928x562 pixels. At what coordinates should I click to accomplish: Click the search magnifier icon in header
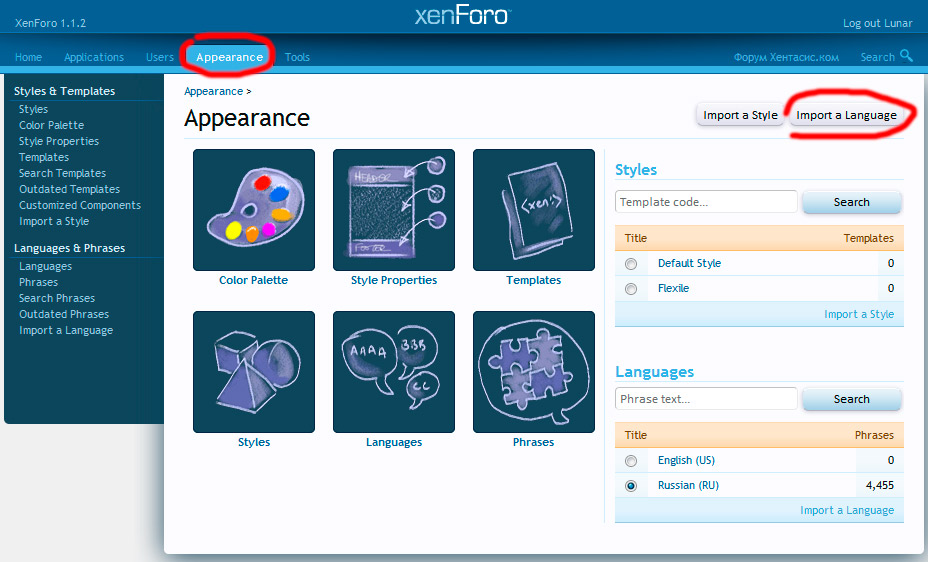(906, 56)
